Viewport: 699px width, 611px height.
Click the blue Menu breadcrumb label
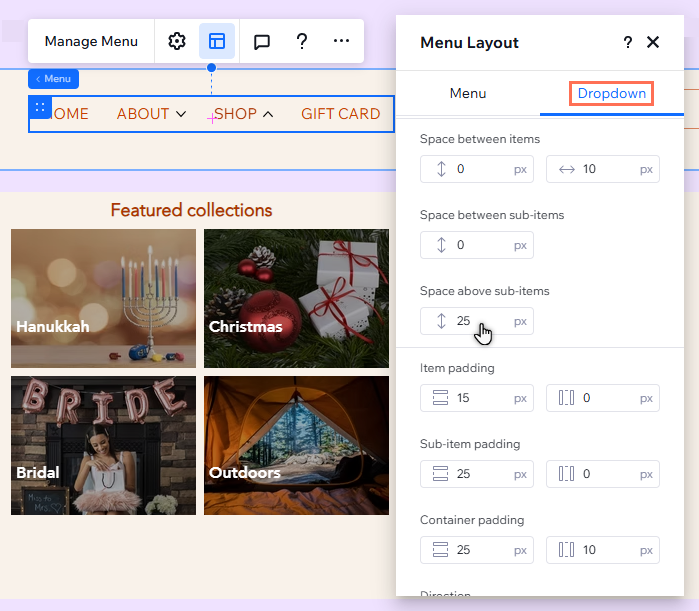tap(53, 79)
